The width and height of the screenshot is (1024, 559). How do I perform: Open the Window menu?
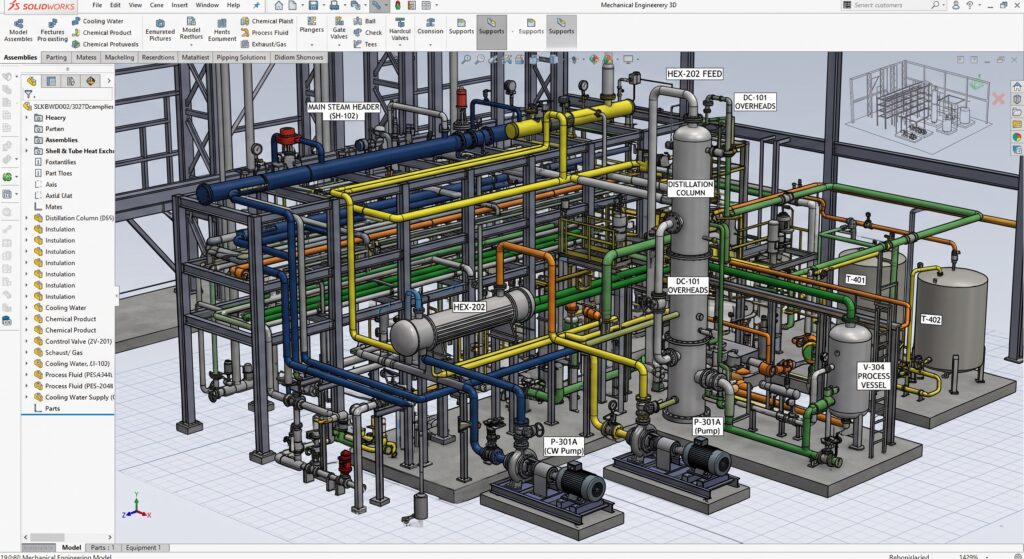(x=207, y=5)
